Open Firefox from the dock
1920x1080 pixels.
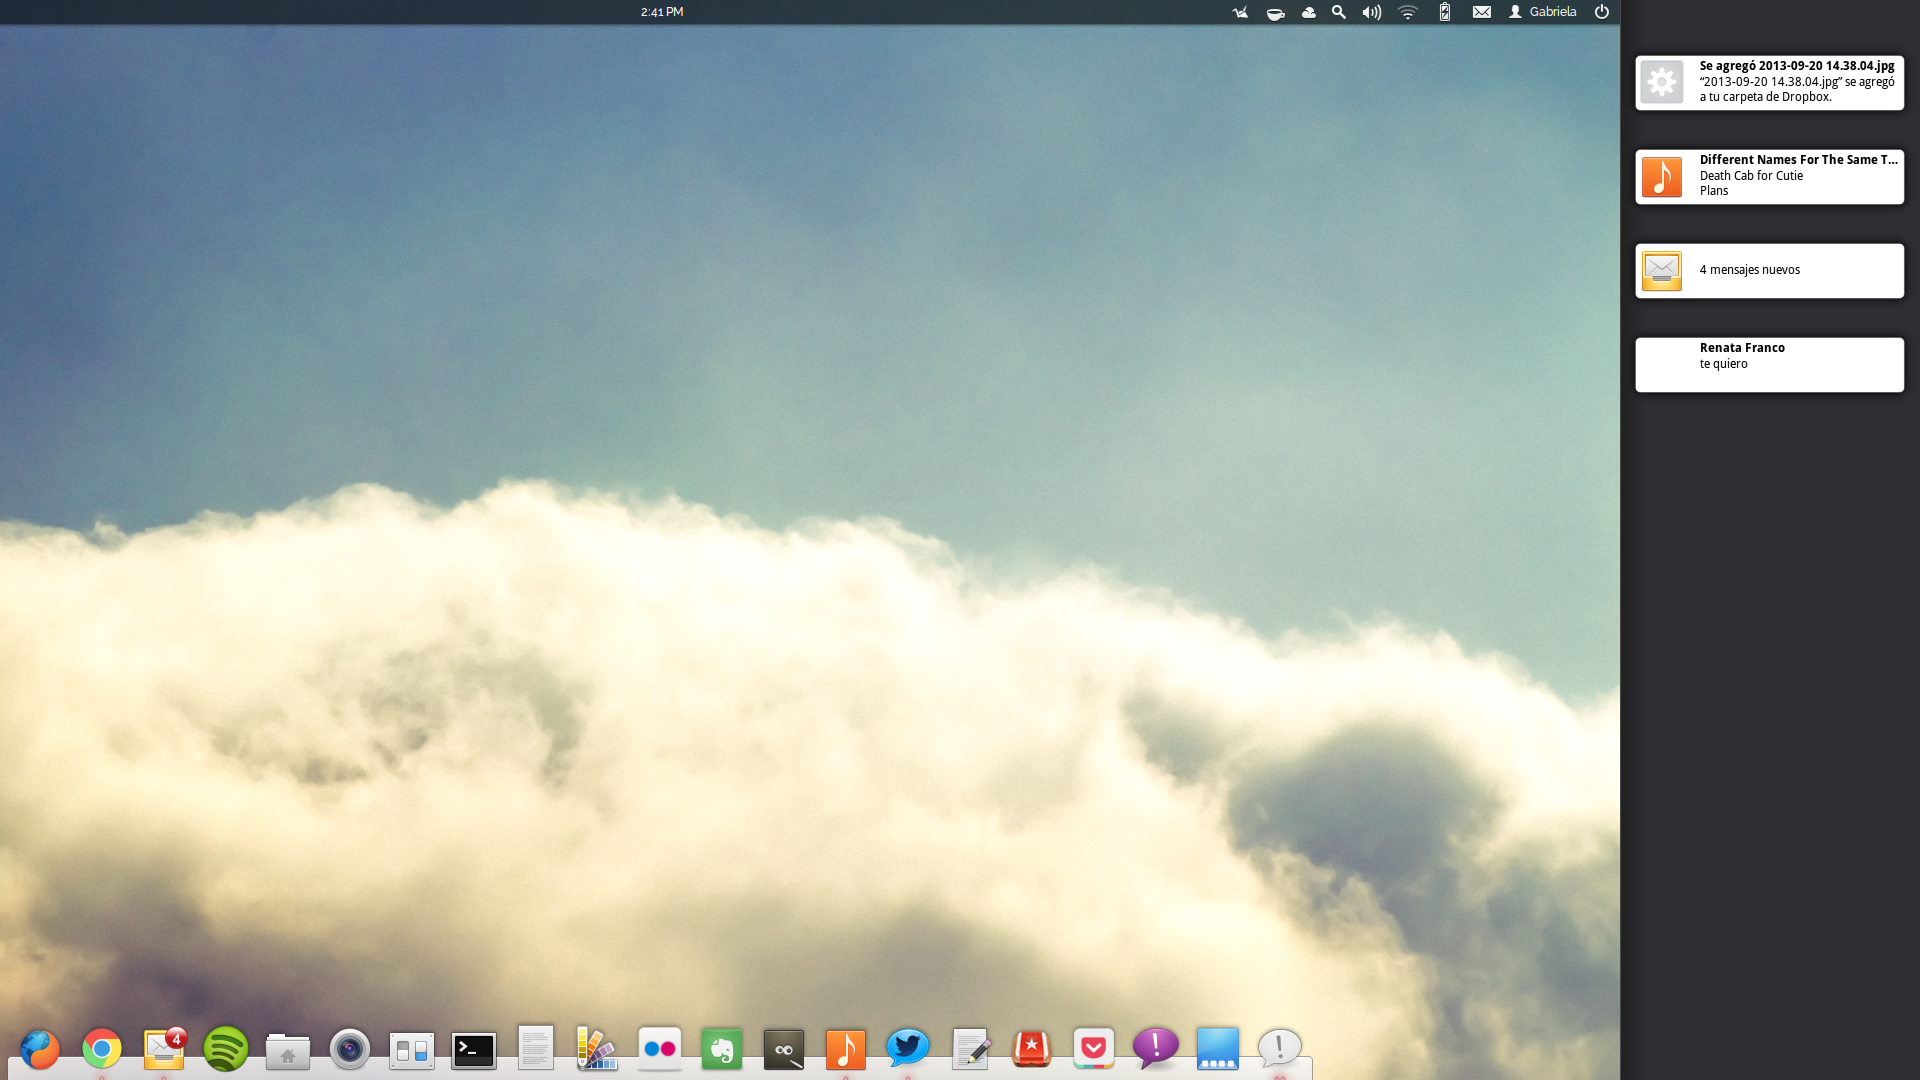(x=40, y=1049)
